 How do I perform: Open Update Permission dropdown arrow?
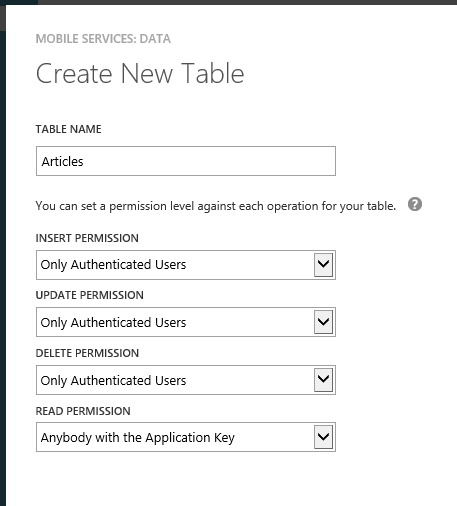323,322
